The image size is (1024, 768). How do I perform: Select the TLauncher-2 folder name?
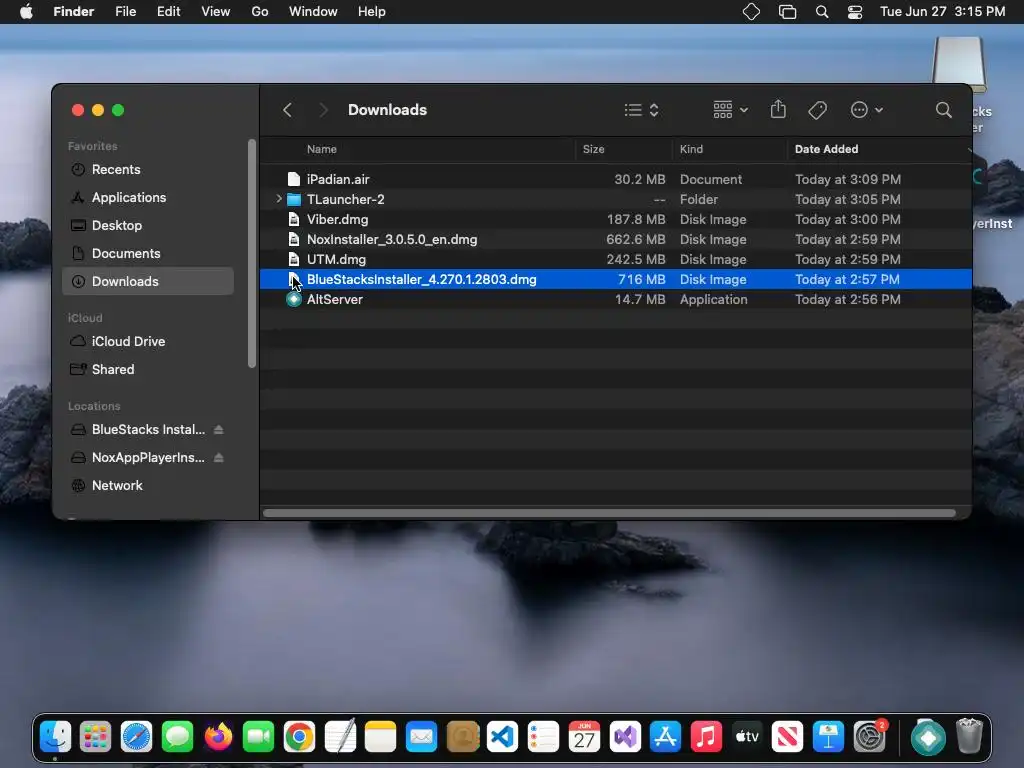[345, 199]
